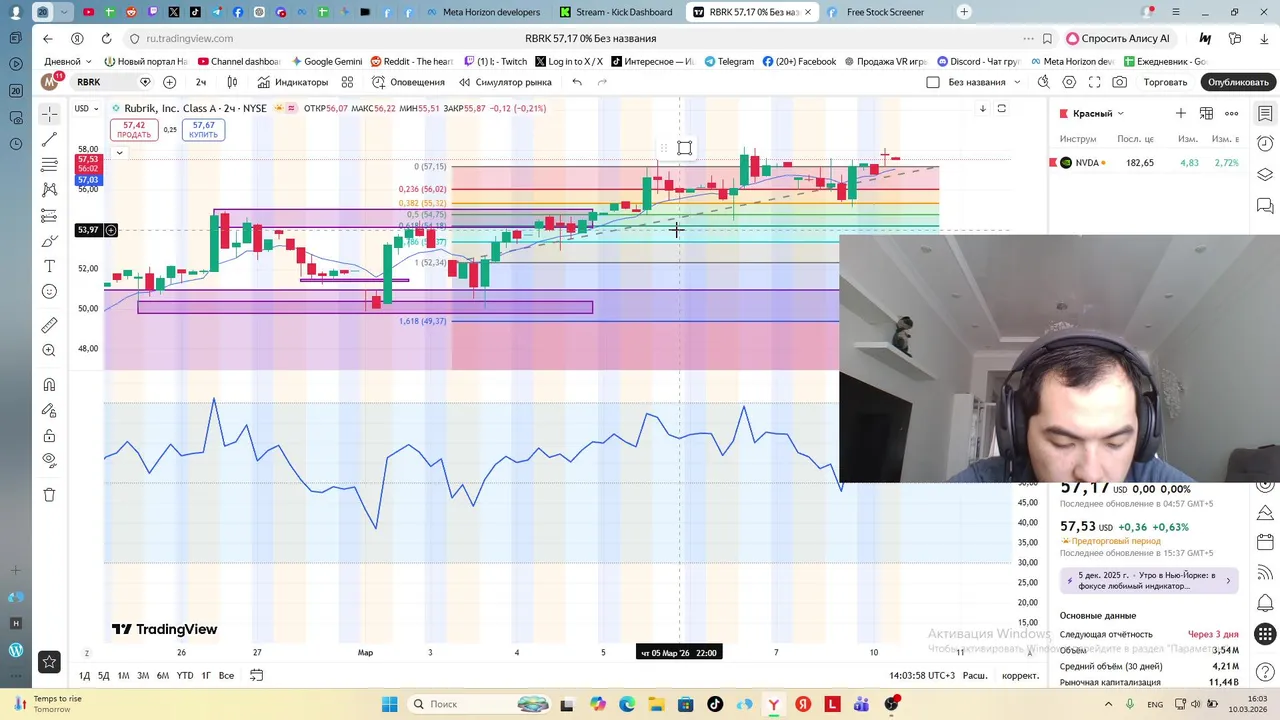Open indicator templates grid icon

point(347,82)
